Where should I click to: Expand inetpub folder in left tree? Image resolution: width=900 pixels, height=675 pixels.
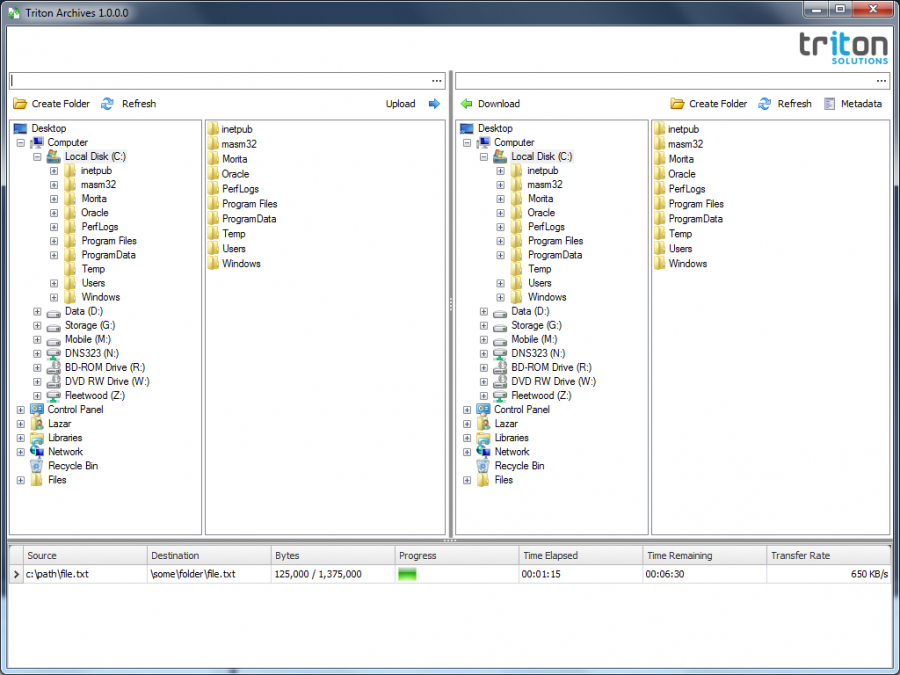[54, 170]
